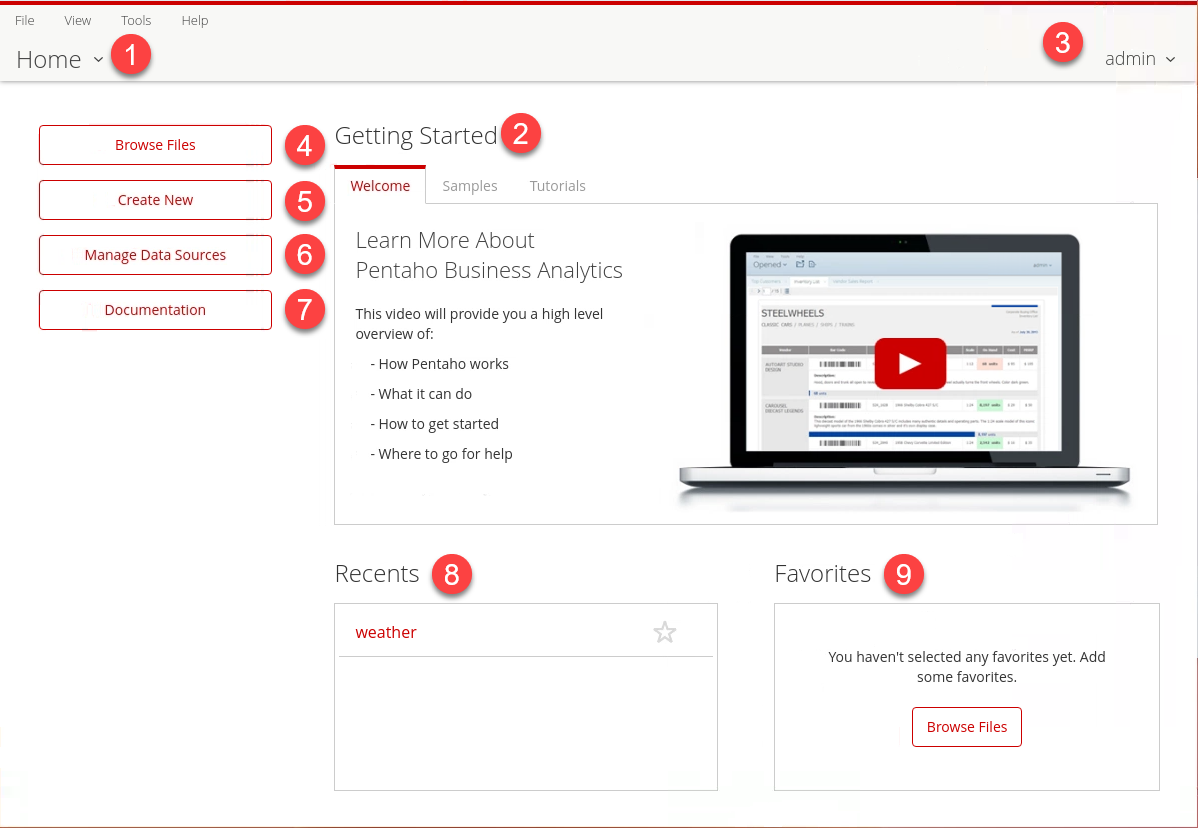The height and width of the screenshot is (828, 1198).
Task: Click the 'You haven't selected any favorites' message
Action: click(x=966, y=667)
